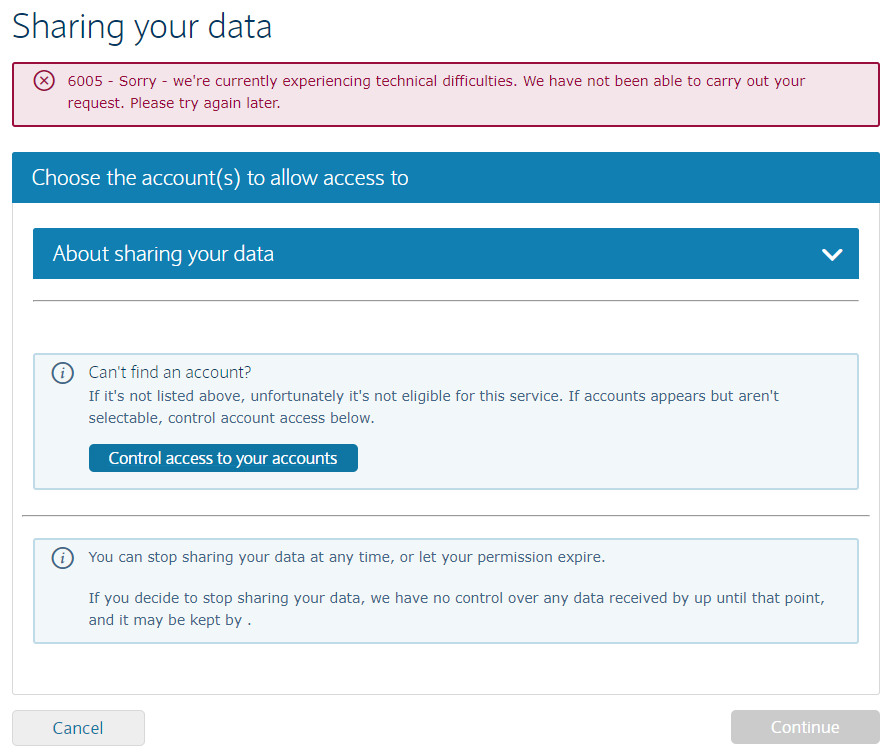Click the 'control account access below' text line

(x=231, y=418)
